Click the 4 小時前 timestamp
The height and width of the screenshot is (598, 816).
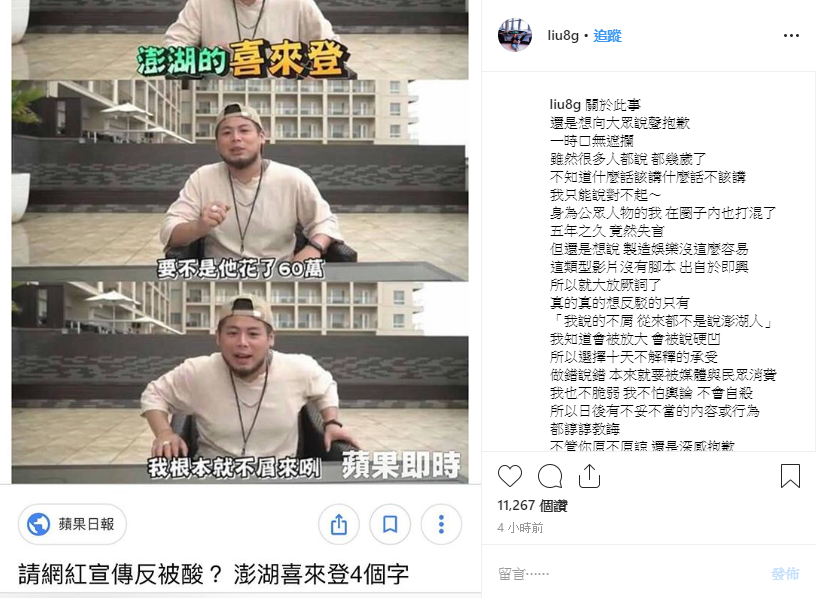(520, 528)
